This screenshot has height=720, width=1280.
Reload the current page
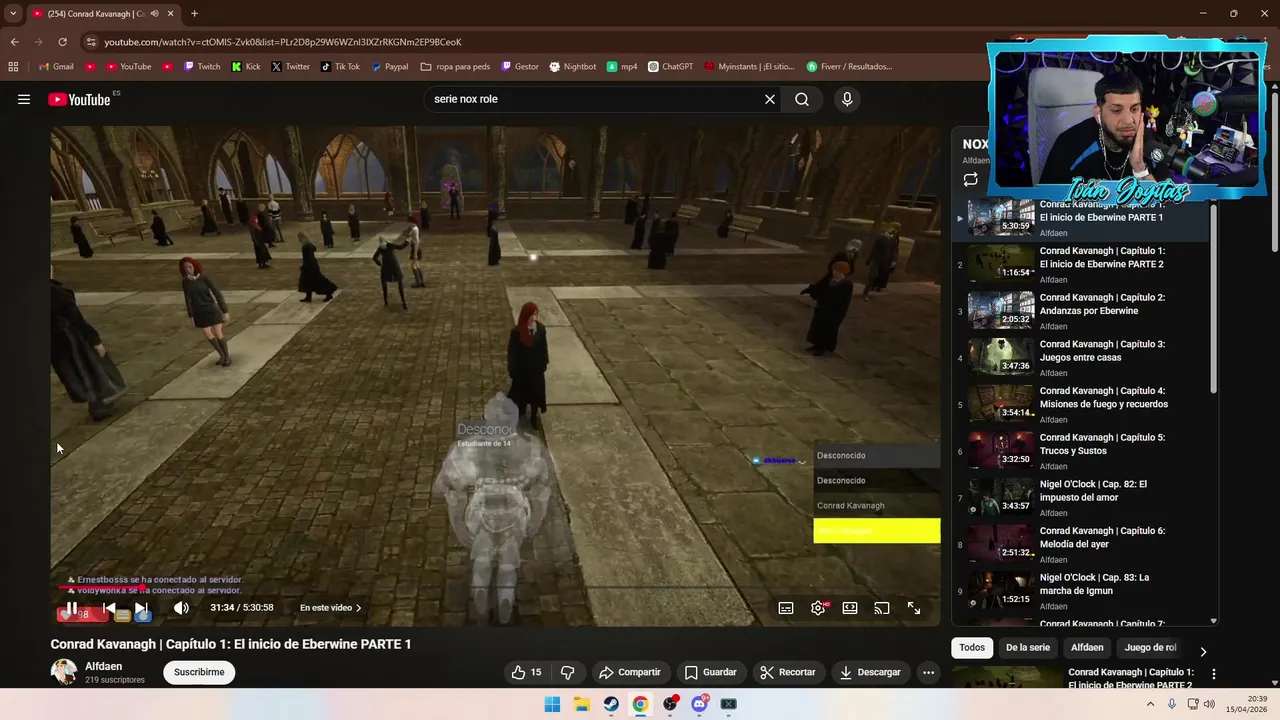62,42
